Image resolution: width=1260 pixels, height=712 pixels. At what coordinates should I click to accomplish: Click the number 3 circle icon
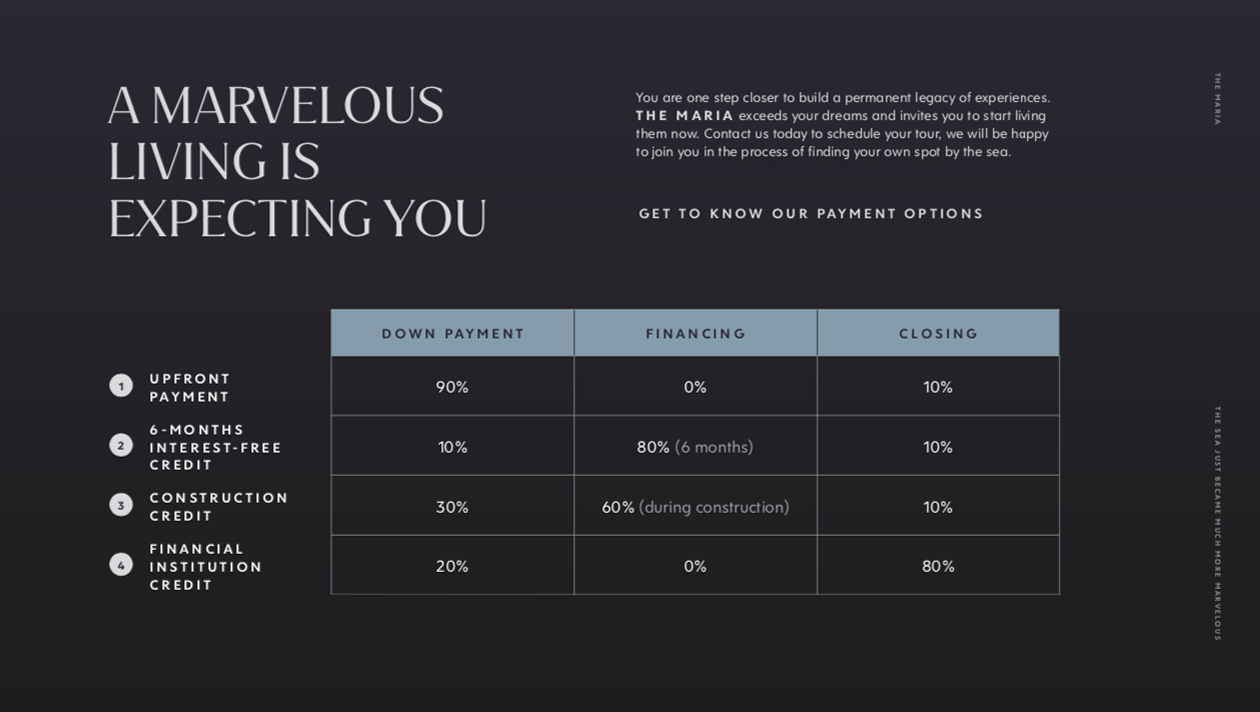pos(121,505)
